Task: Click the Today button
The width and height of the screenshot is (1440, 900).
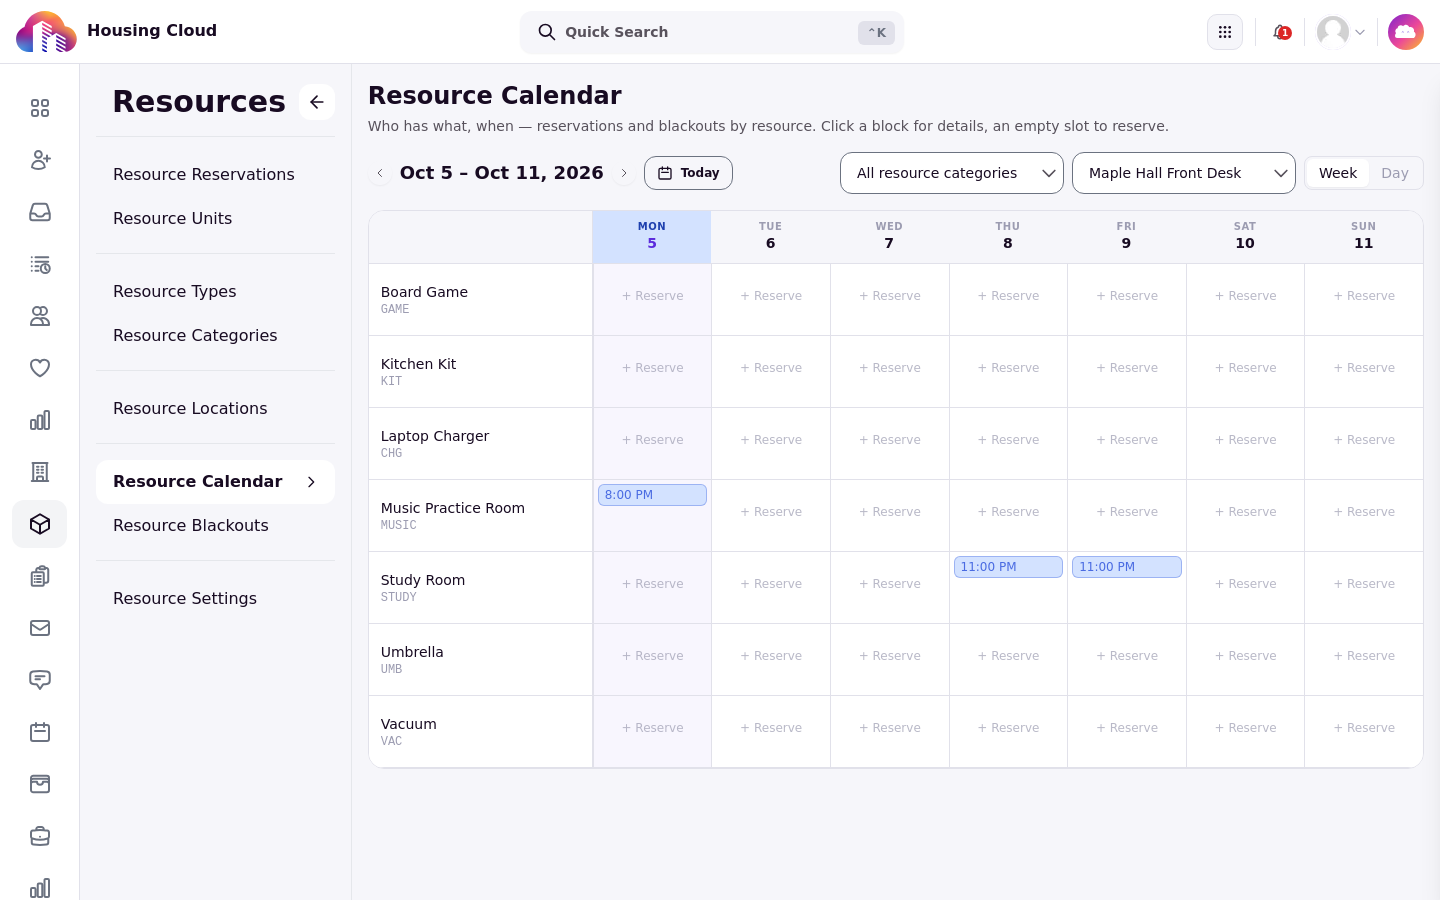Action: coord(688,173)
